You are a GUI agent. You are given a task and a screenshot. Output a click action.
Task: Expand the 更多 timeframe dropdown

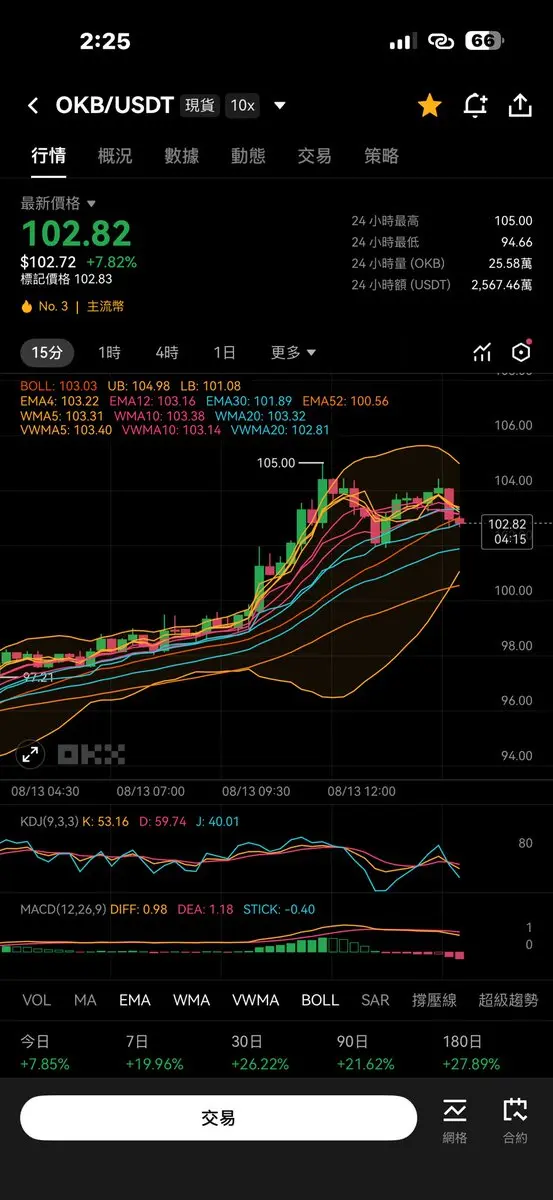(293, 352)
